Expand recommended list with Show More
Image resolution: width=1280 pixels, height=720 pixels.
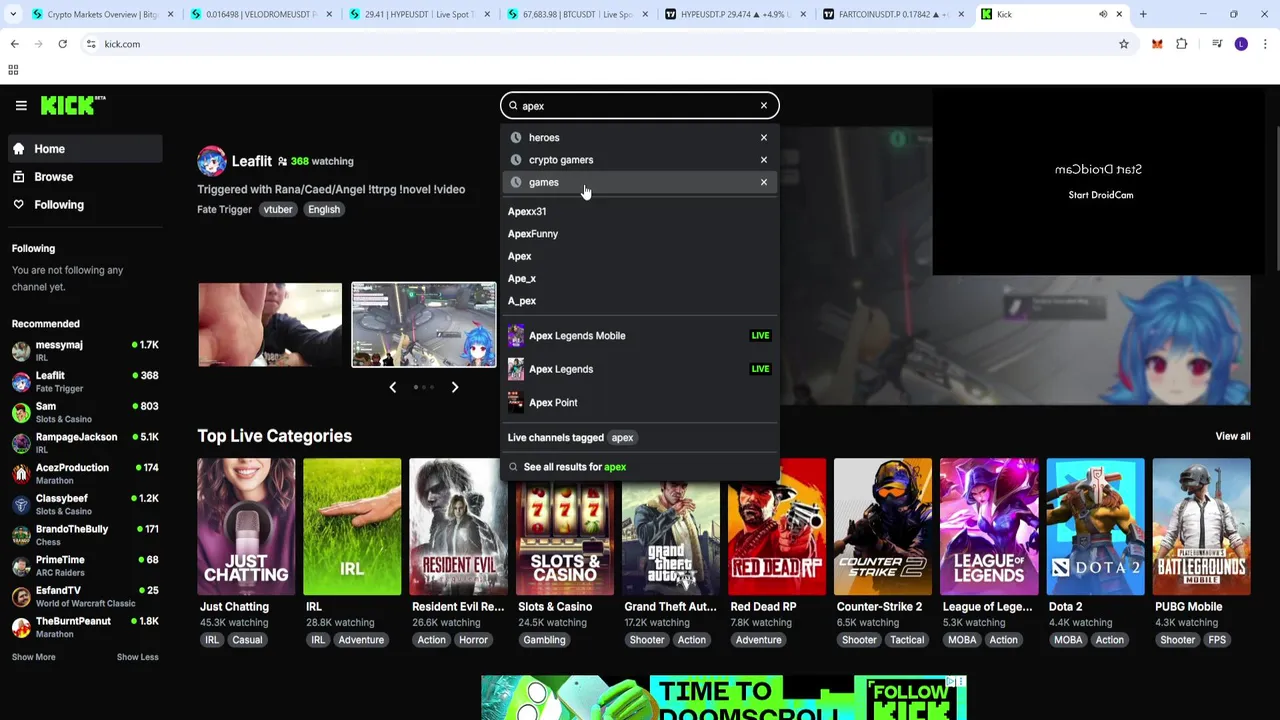click(34, 657)
